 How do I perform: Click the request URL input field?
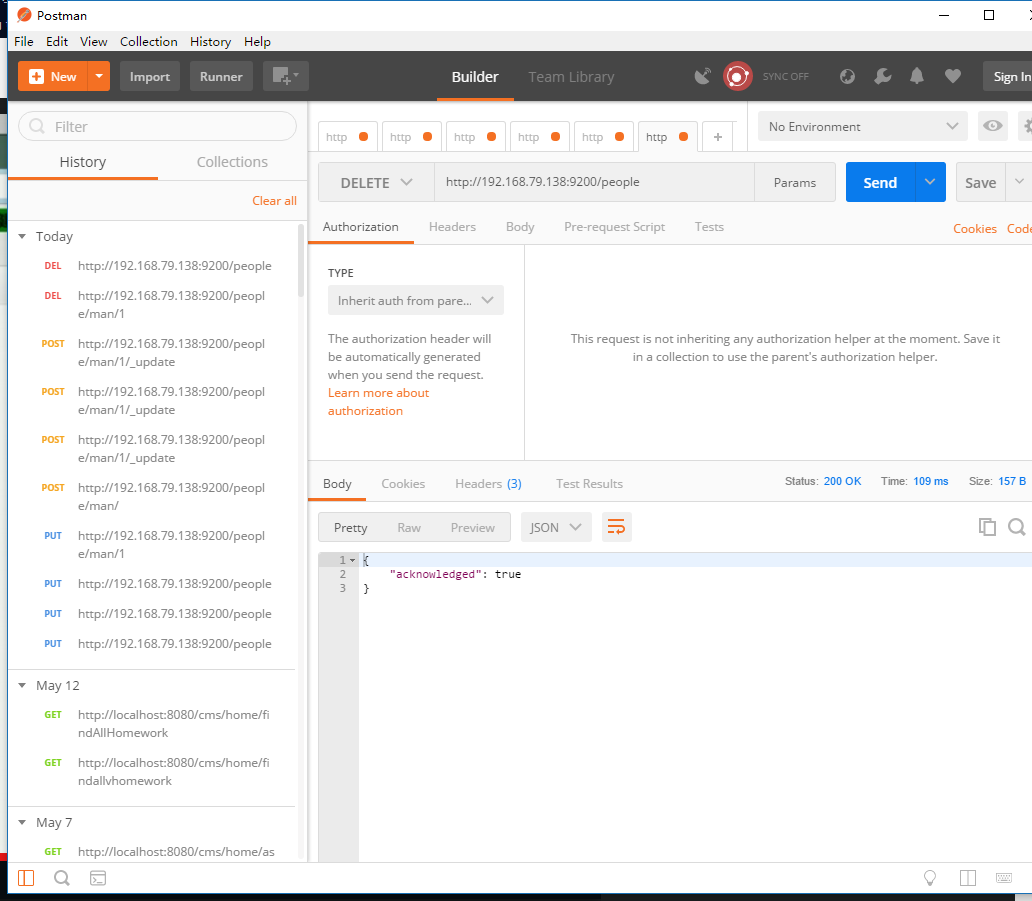point(594,183)
